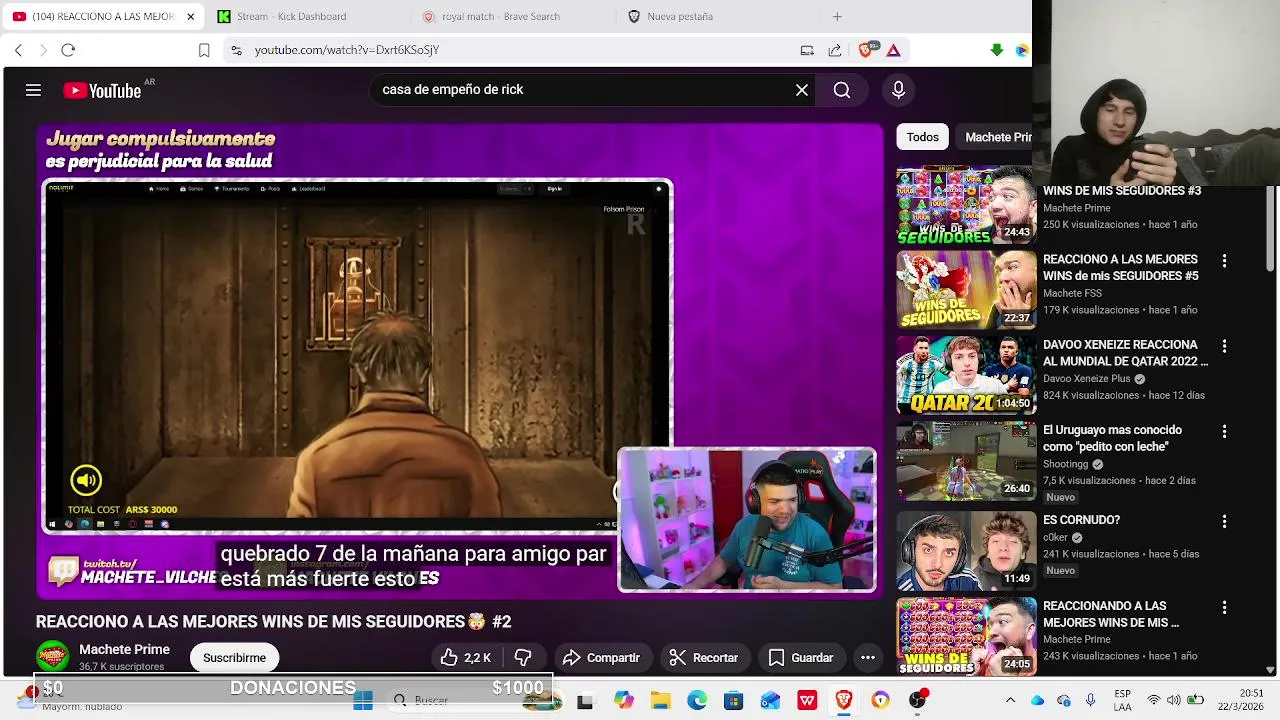The width and height of the screenshot is (1280, 720).
Task: Select the Todos filter chip
Action: click(x=922, y=137)
